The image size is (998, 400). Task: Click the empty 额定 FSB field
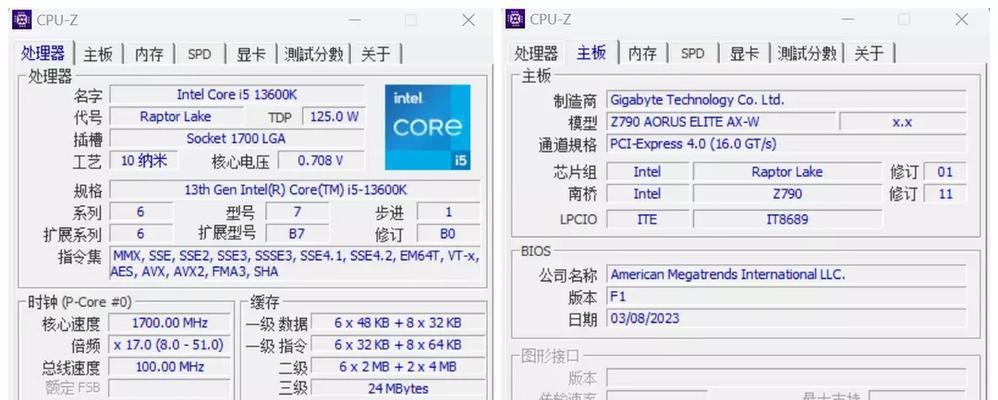click(169, 388)
